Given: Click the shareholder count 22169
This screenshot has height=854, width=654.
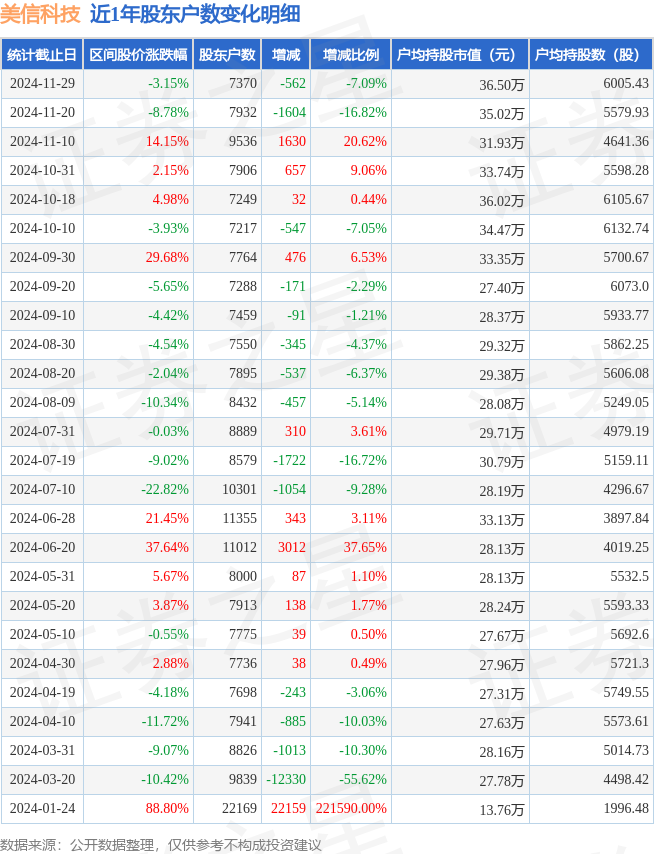Looking at the screenshot, I should [240, 808].
